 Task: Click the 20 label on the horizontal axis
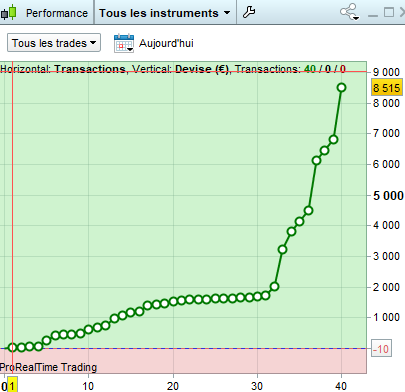coord(173,386)
